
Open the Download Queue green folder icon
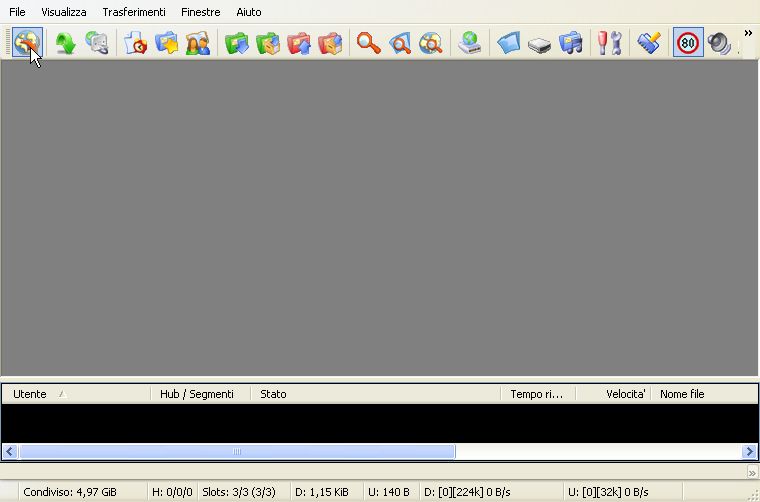(237, 43)
